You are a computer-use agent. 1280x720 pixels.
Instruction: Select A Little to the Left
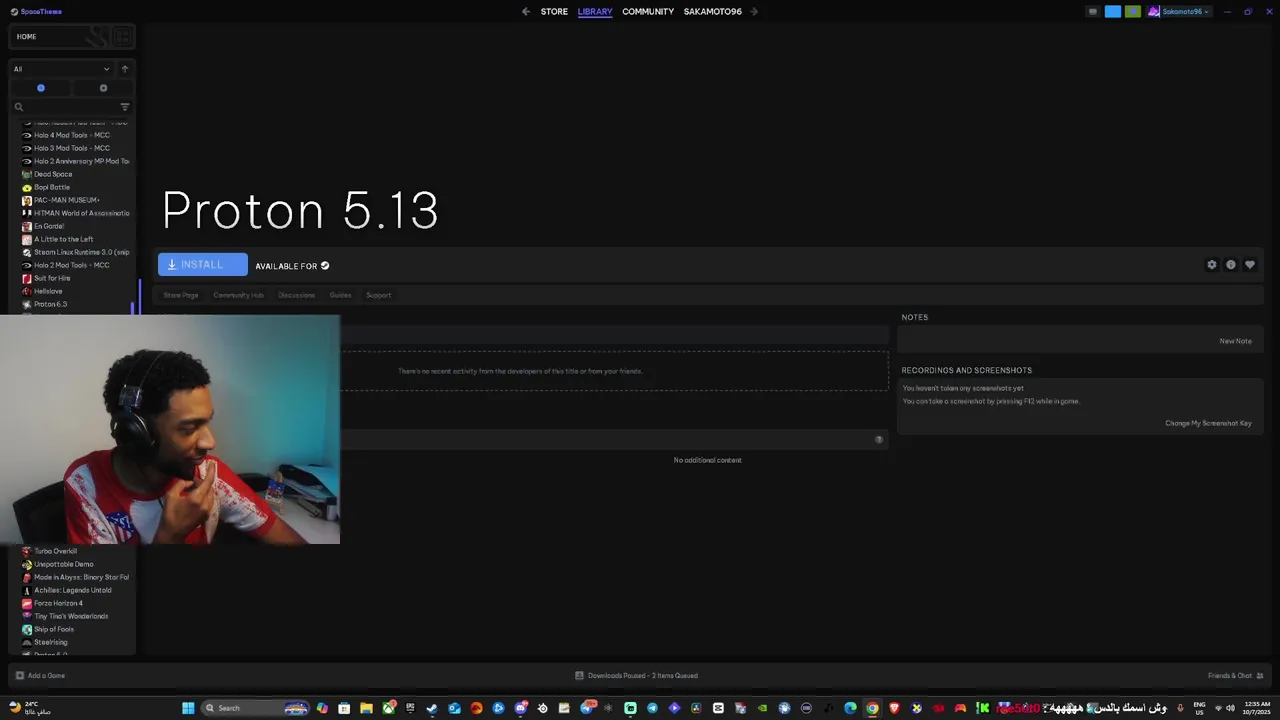(x=63, y=239)
